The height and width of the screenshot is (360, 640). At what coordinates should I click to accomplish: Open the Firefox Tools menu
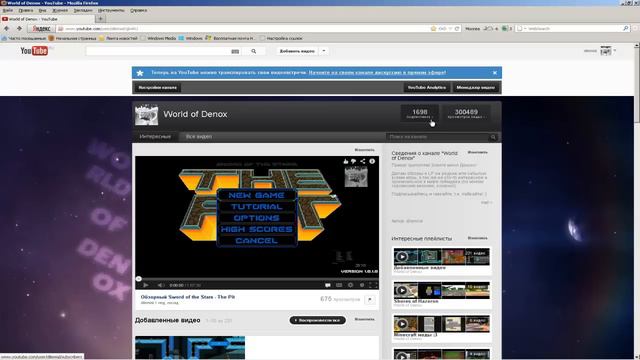tap(111, 10)
